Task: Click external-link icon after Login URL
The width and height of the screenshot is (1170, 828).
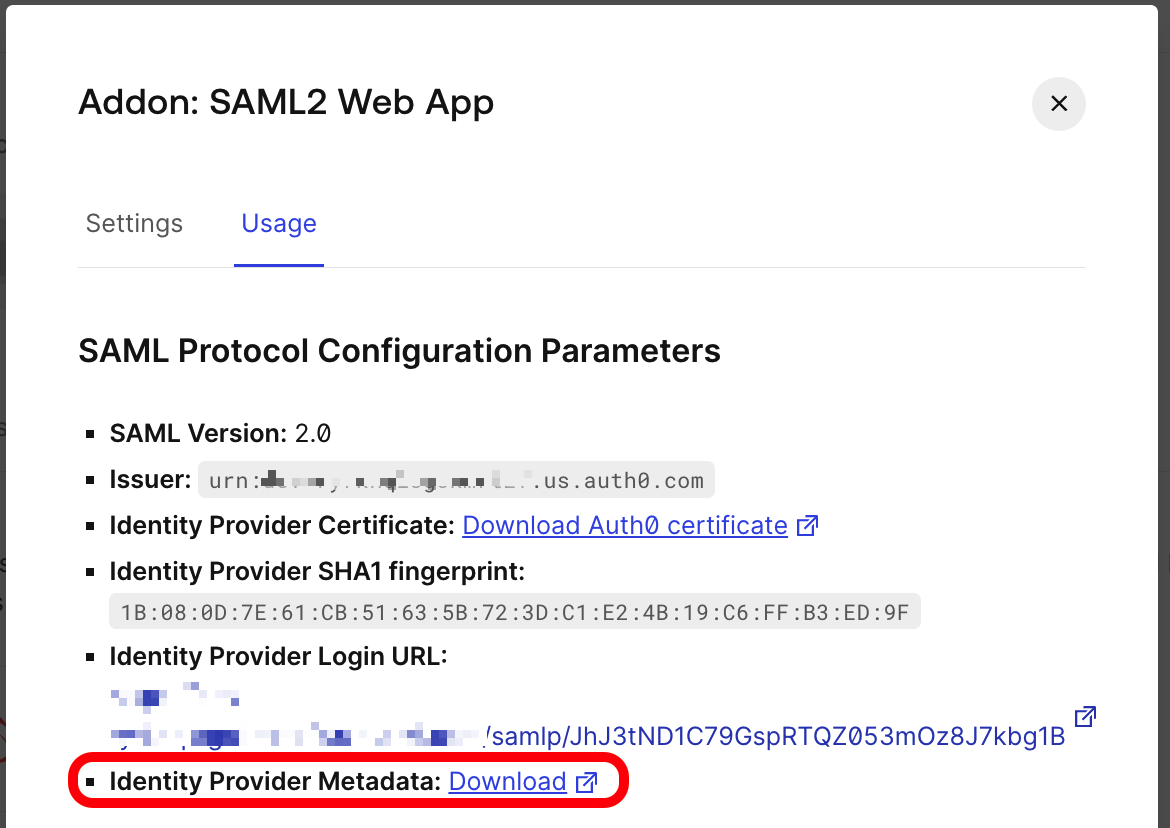Action: [1085, 716]
